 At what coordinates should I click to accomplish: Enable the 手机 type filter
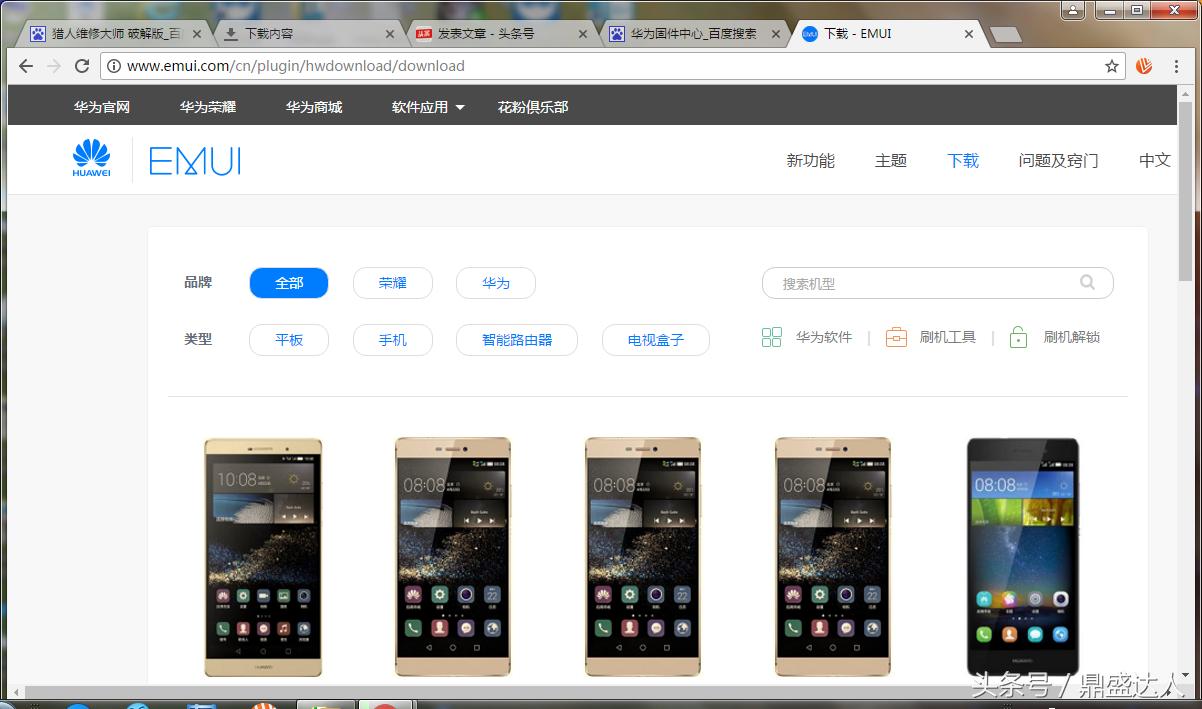click(x=392, y=340)
